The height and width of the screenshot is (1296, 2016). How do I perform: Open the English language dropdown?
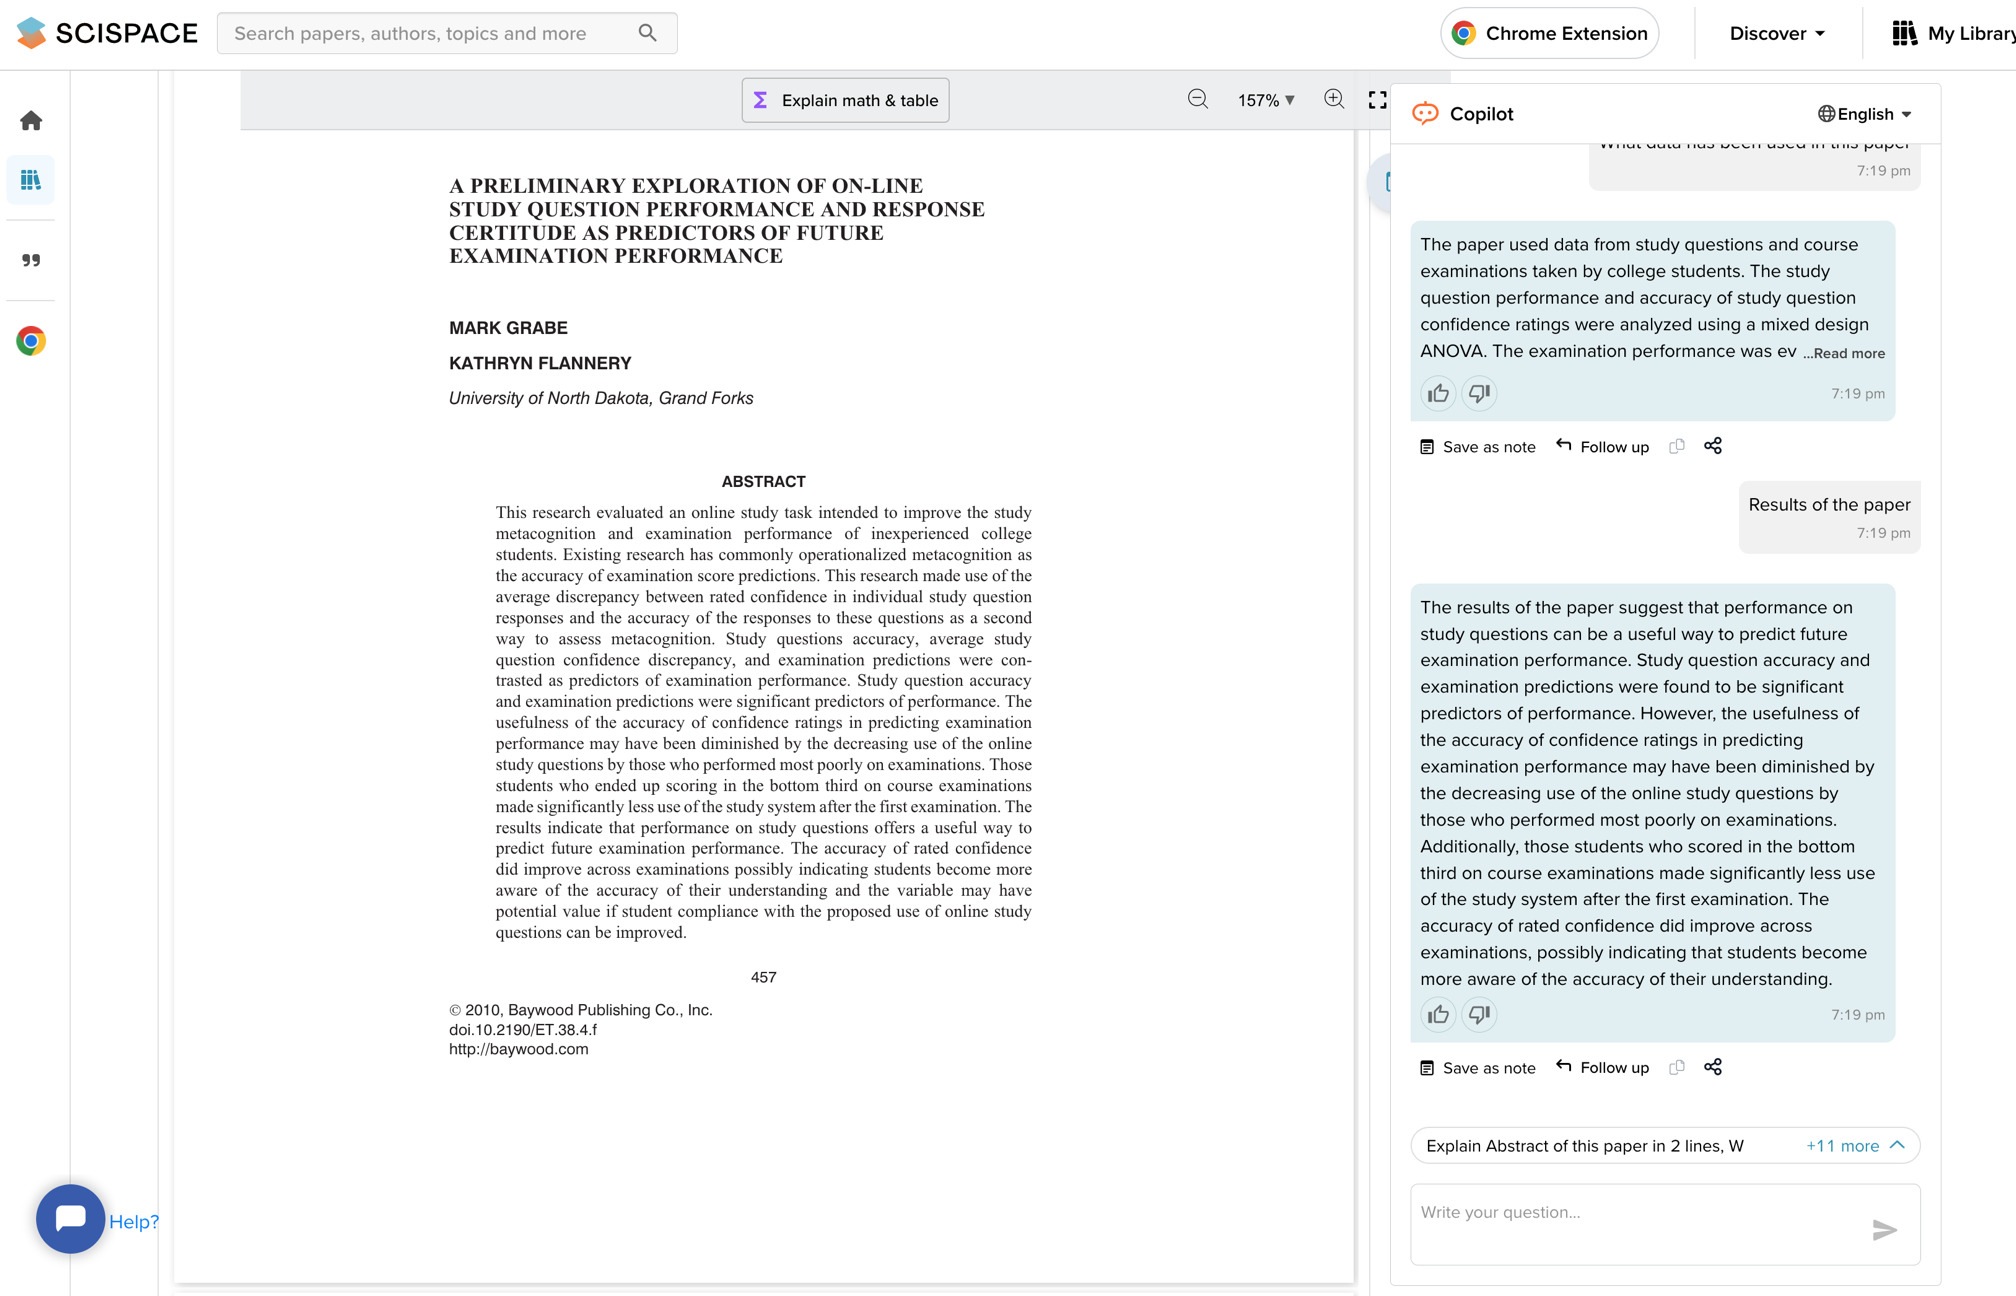[1865, 114]
